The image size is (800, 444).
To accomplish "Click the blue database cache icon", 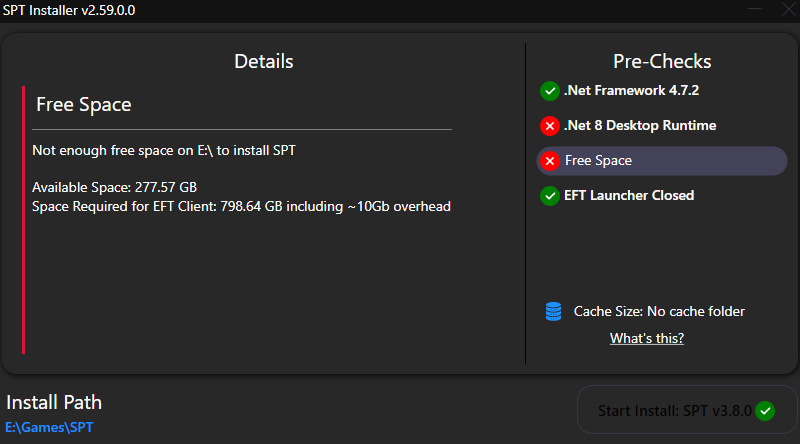I will (x=553, y=312).
